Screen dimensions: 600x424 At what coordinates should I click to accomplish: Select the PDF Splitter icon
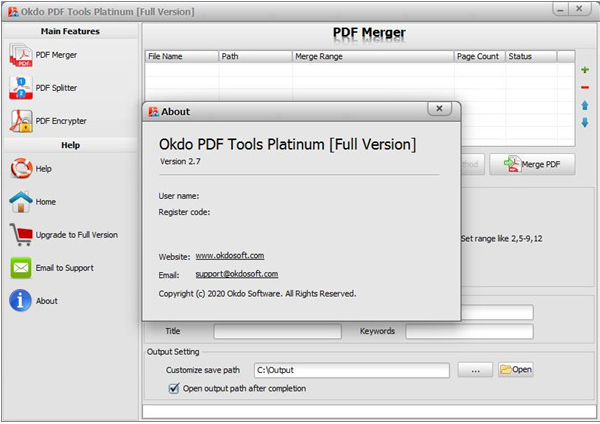pos(21,88)
